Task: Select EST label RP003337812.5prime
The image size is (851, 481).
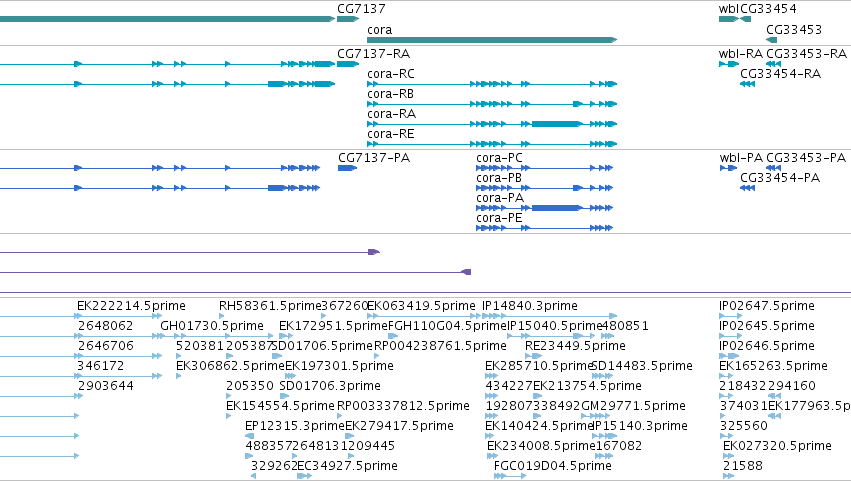Action: coord(403,407)
